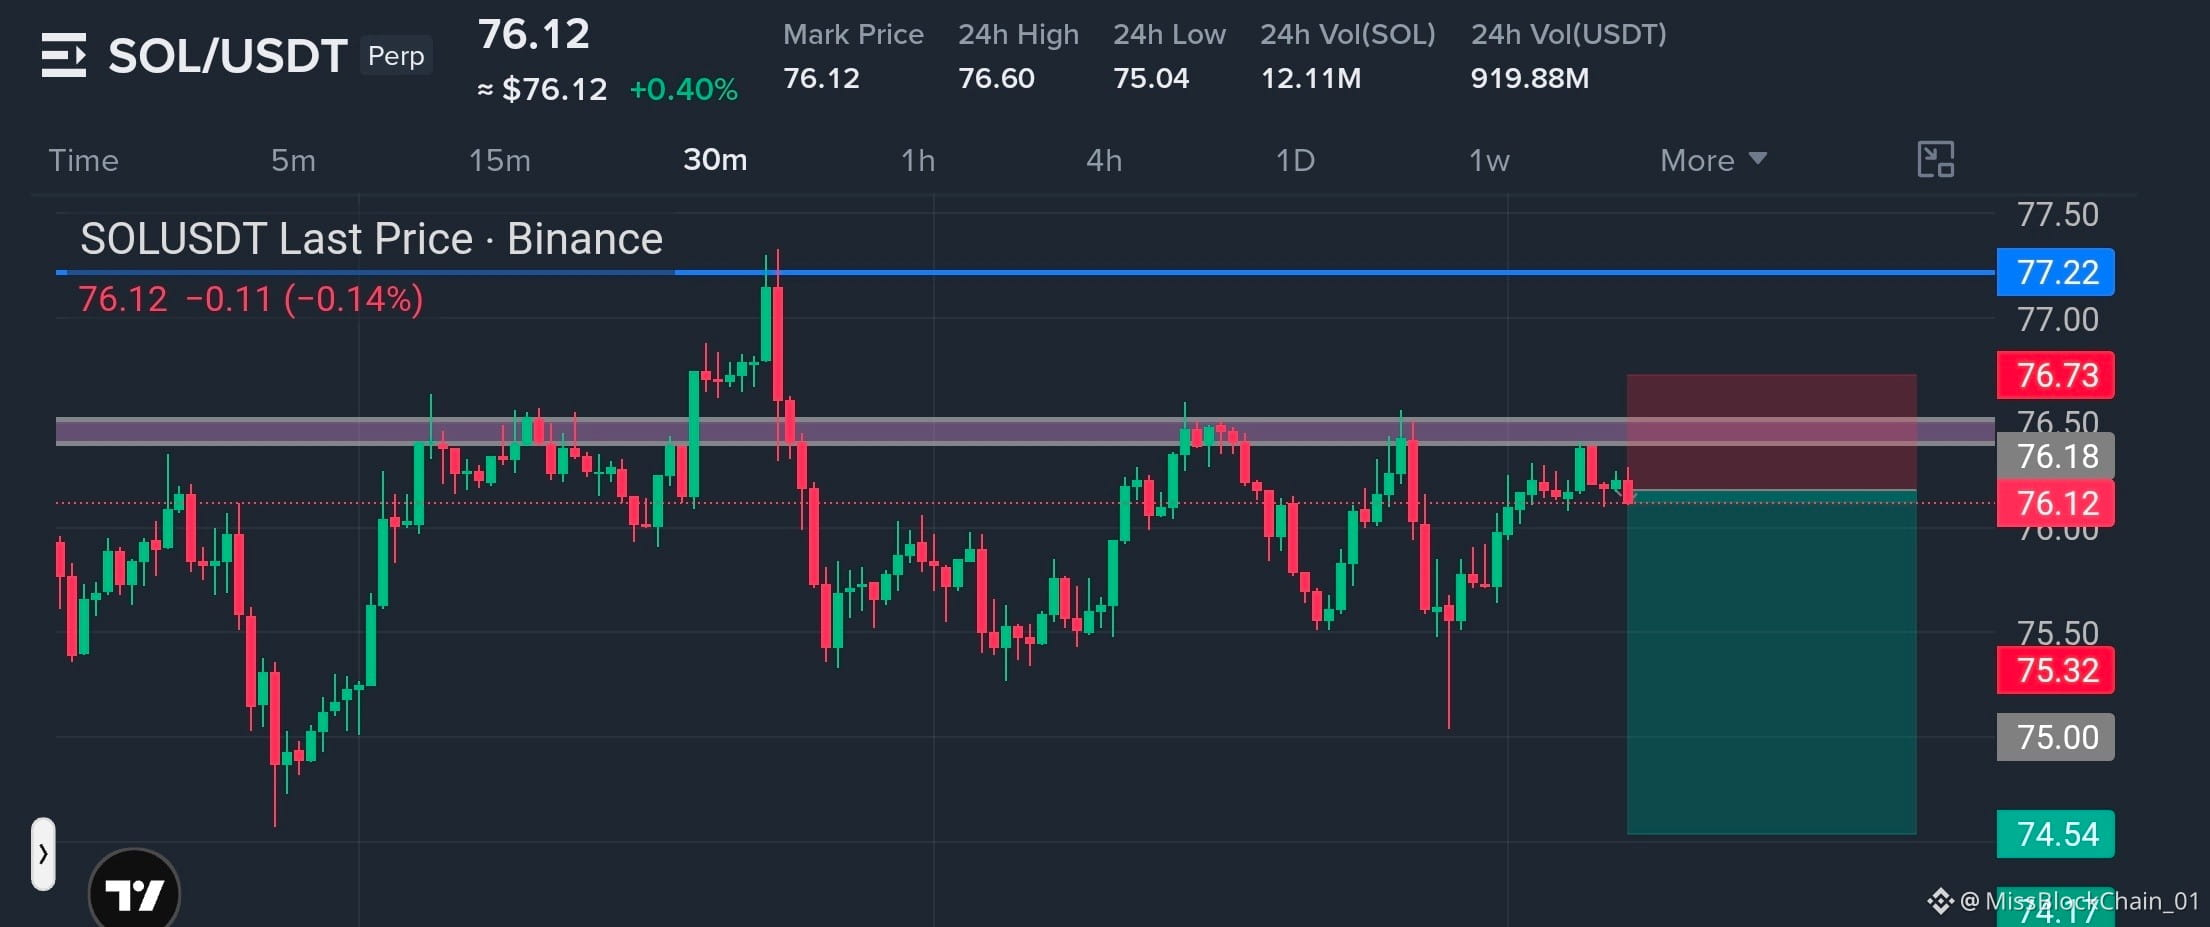Click the chart layout expand icon
The height and width of the screenshot is (927, 2210).
pos(1936,160)
